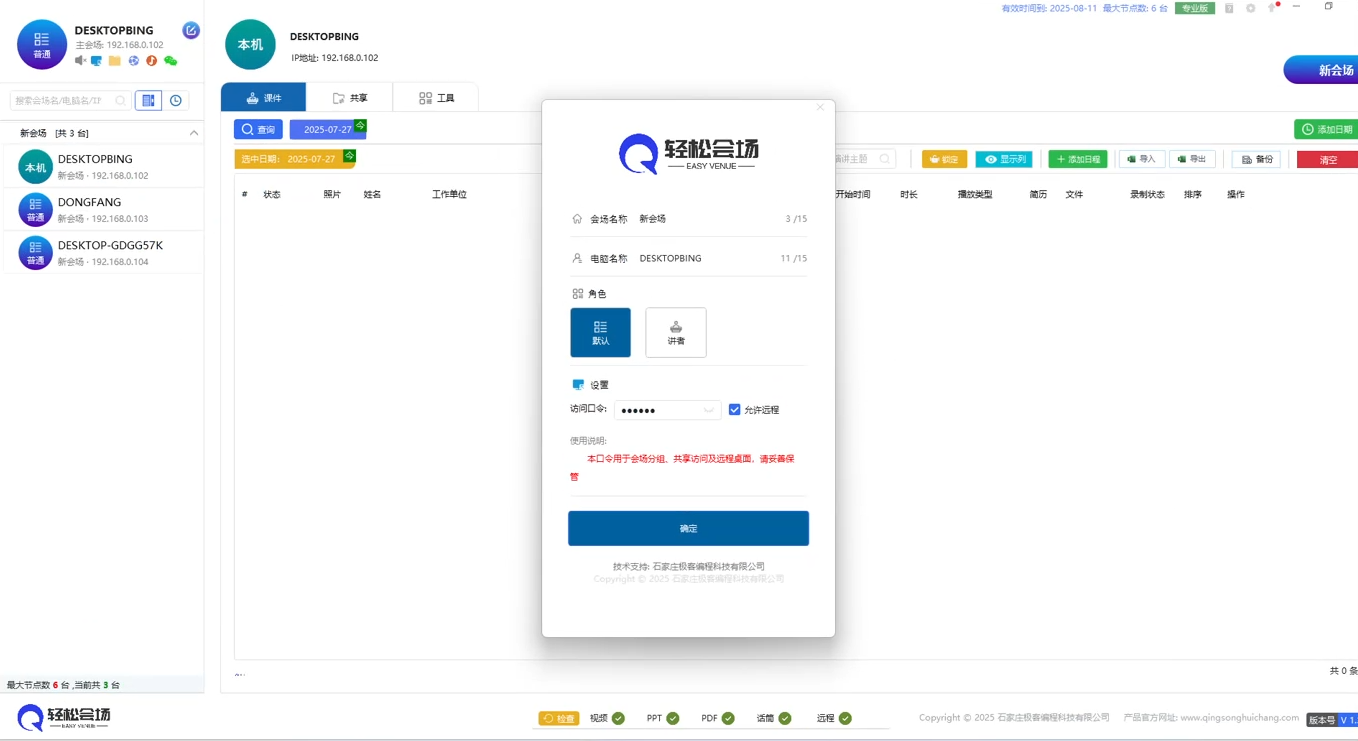This screenshot has height=741, width=1358.
Task: Switch to the 工具 tab
Action: click(x=436, y=98)
